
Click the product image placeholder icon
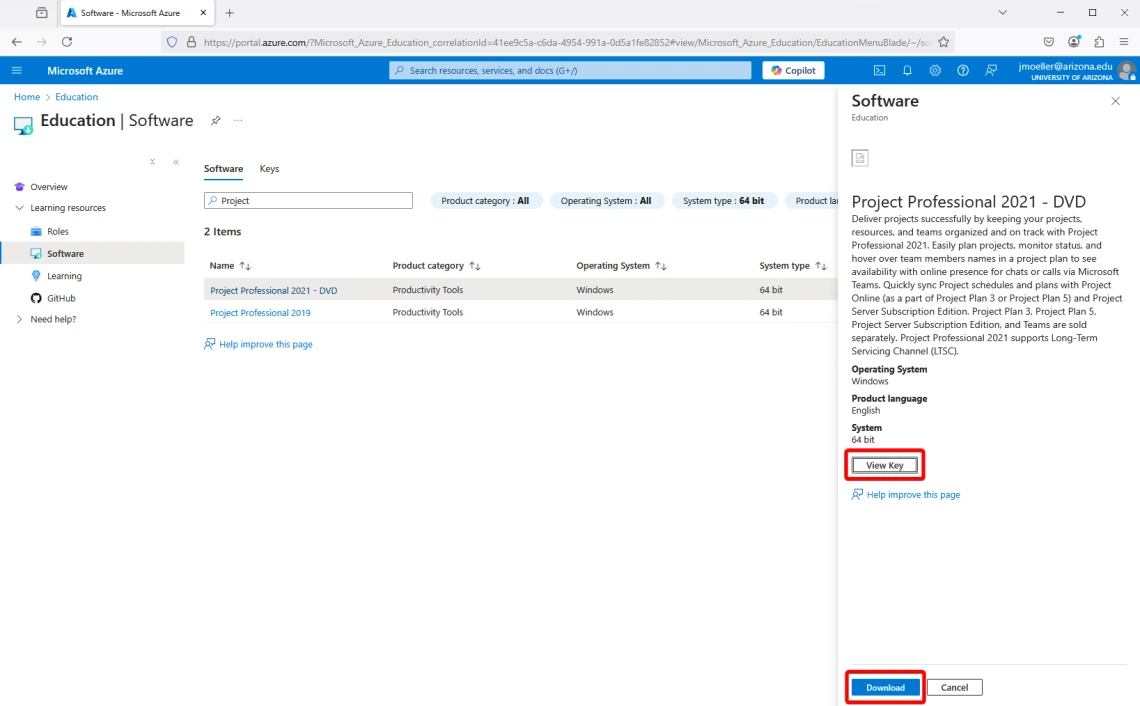(860, 158)
